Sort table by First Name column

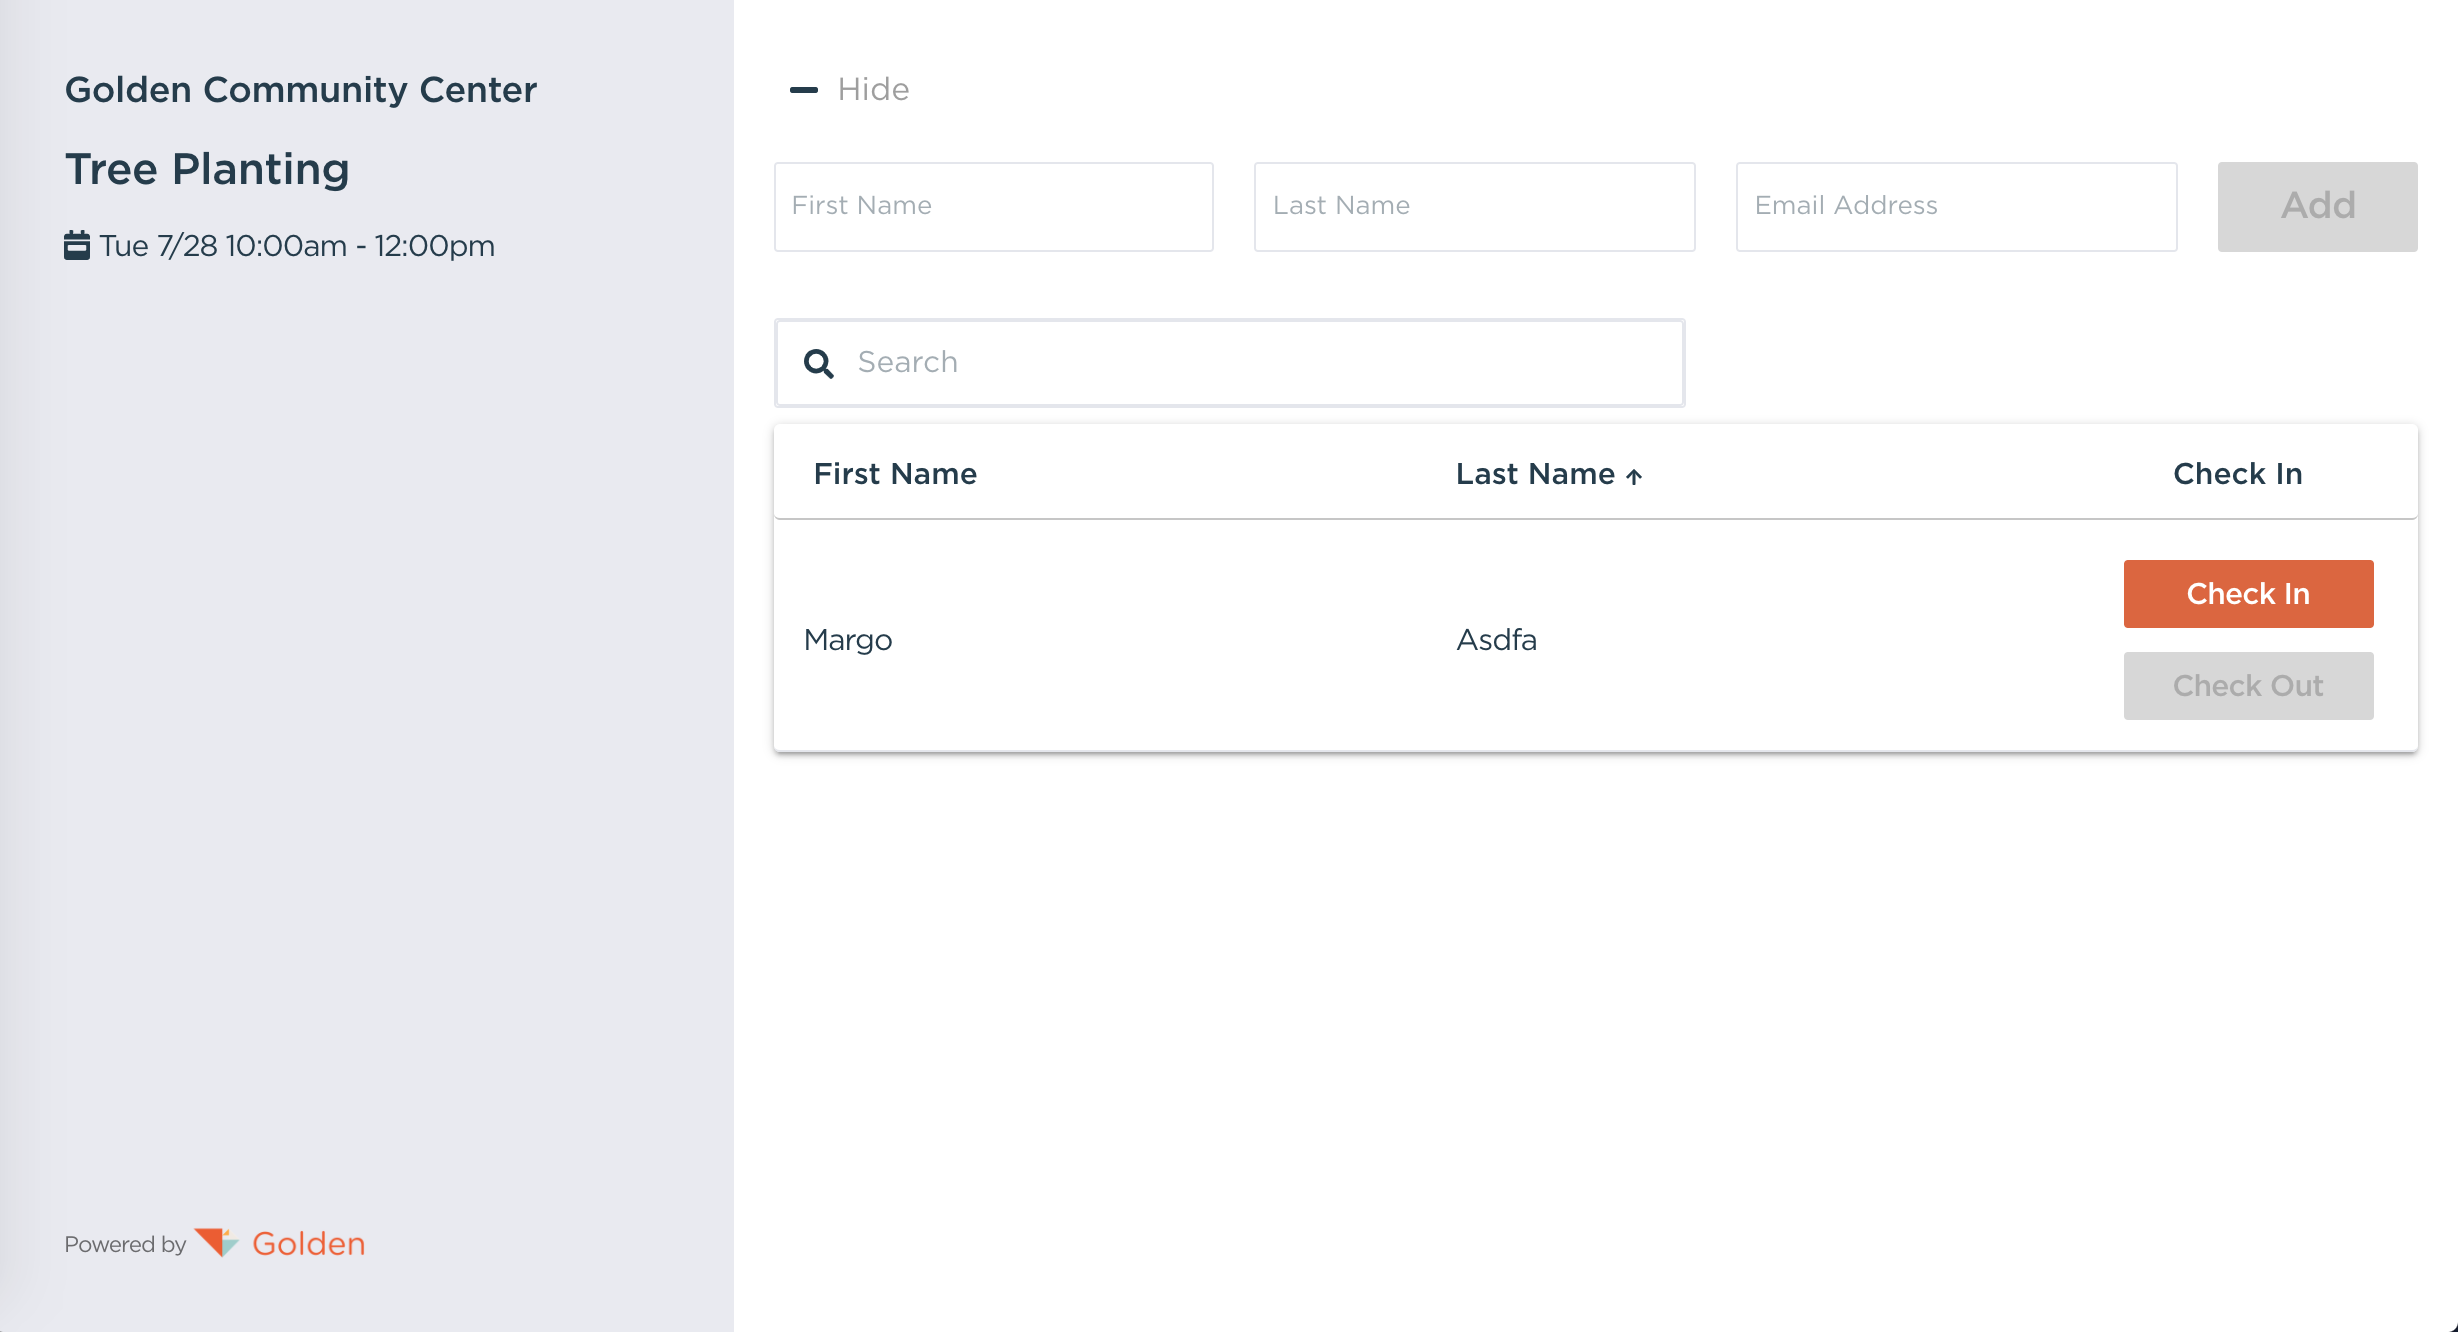[895, 474]
